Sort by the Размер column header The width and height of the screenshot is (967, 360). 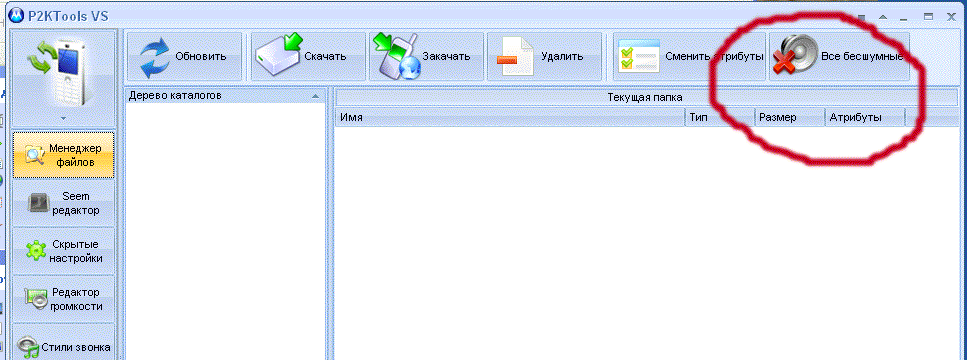[x=791, y=117]
